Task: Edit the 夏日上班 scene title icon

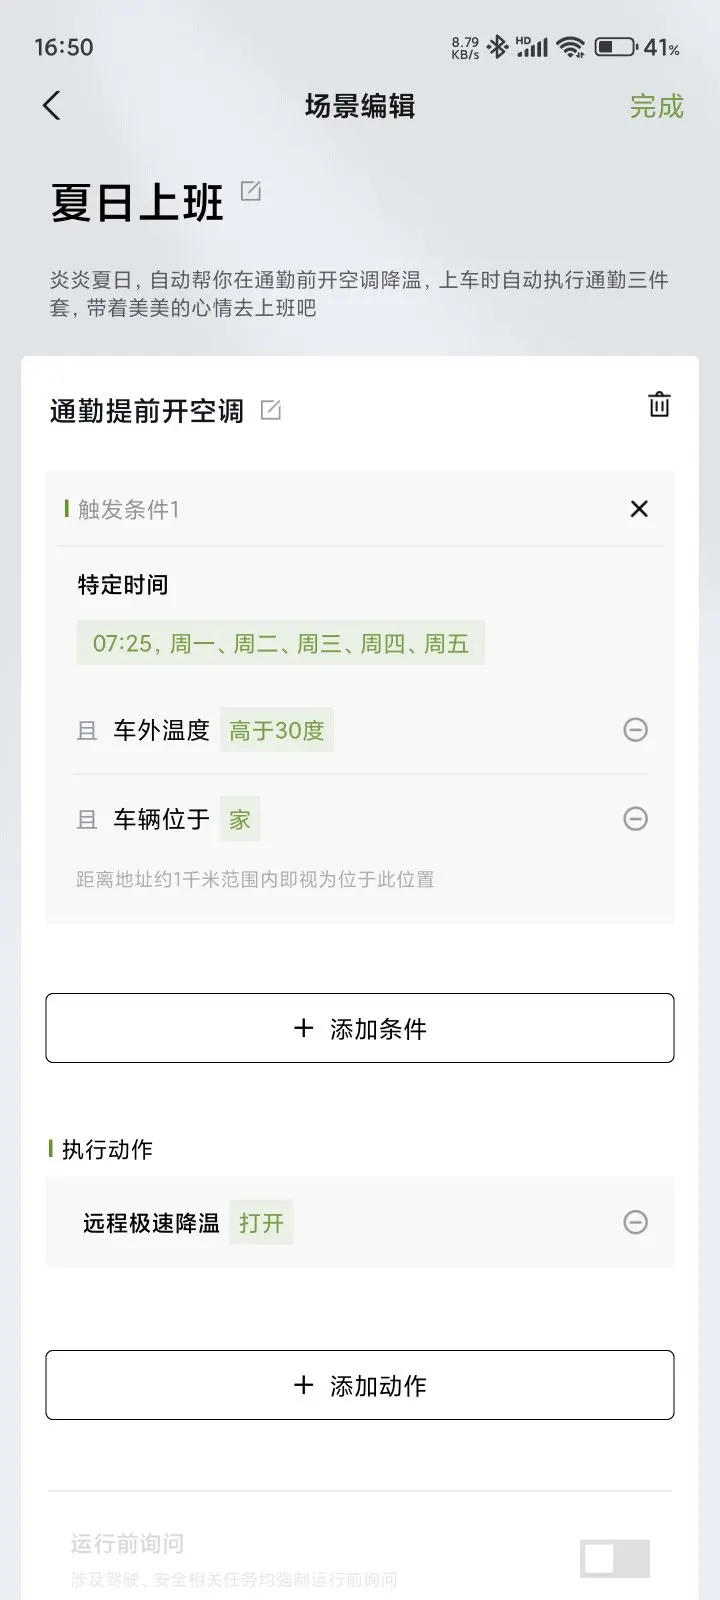Action: tap(251, 190)
